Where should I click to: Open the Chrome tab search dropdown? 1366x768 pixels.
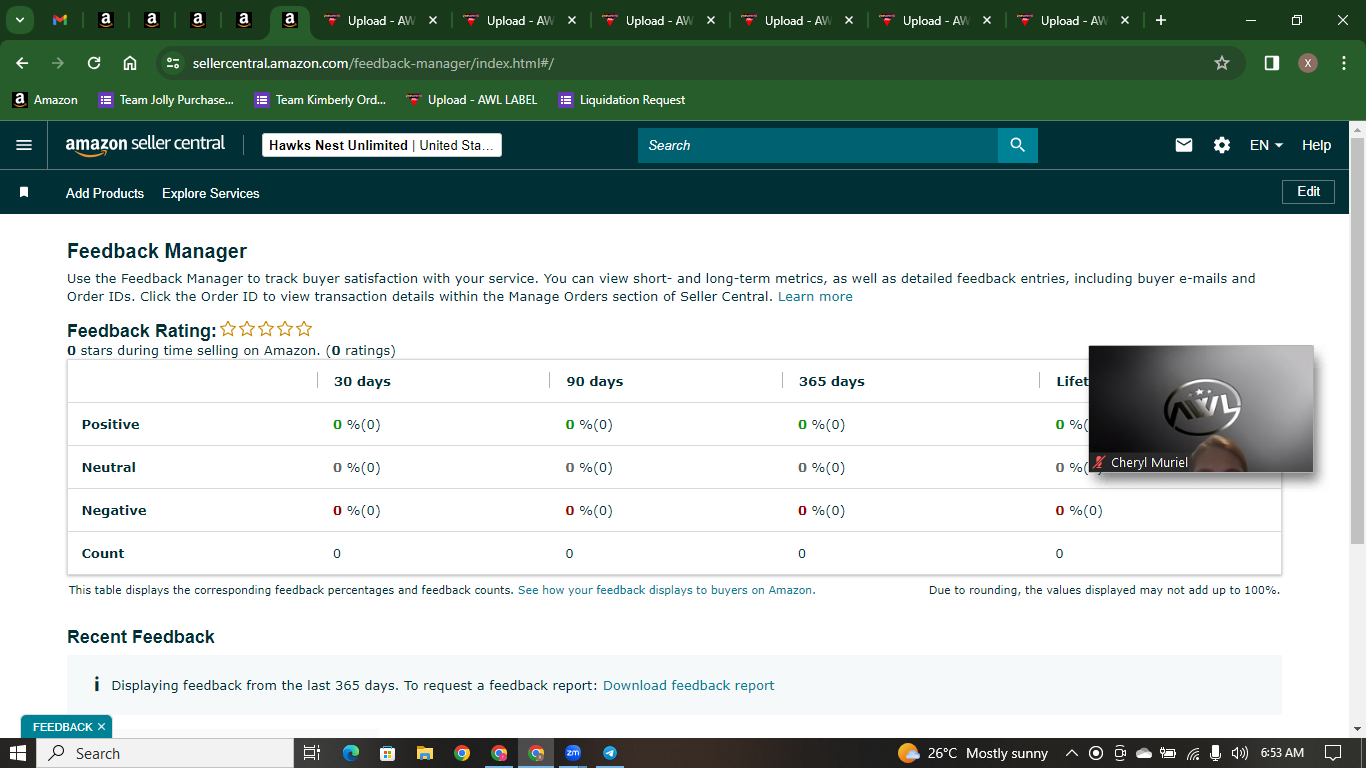click(x=19, y=20)
